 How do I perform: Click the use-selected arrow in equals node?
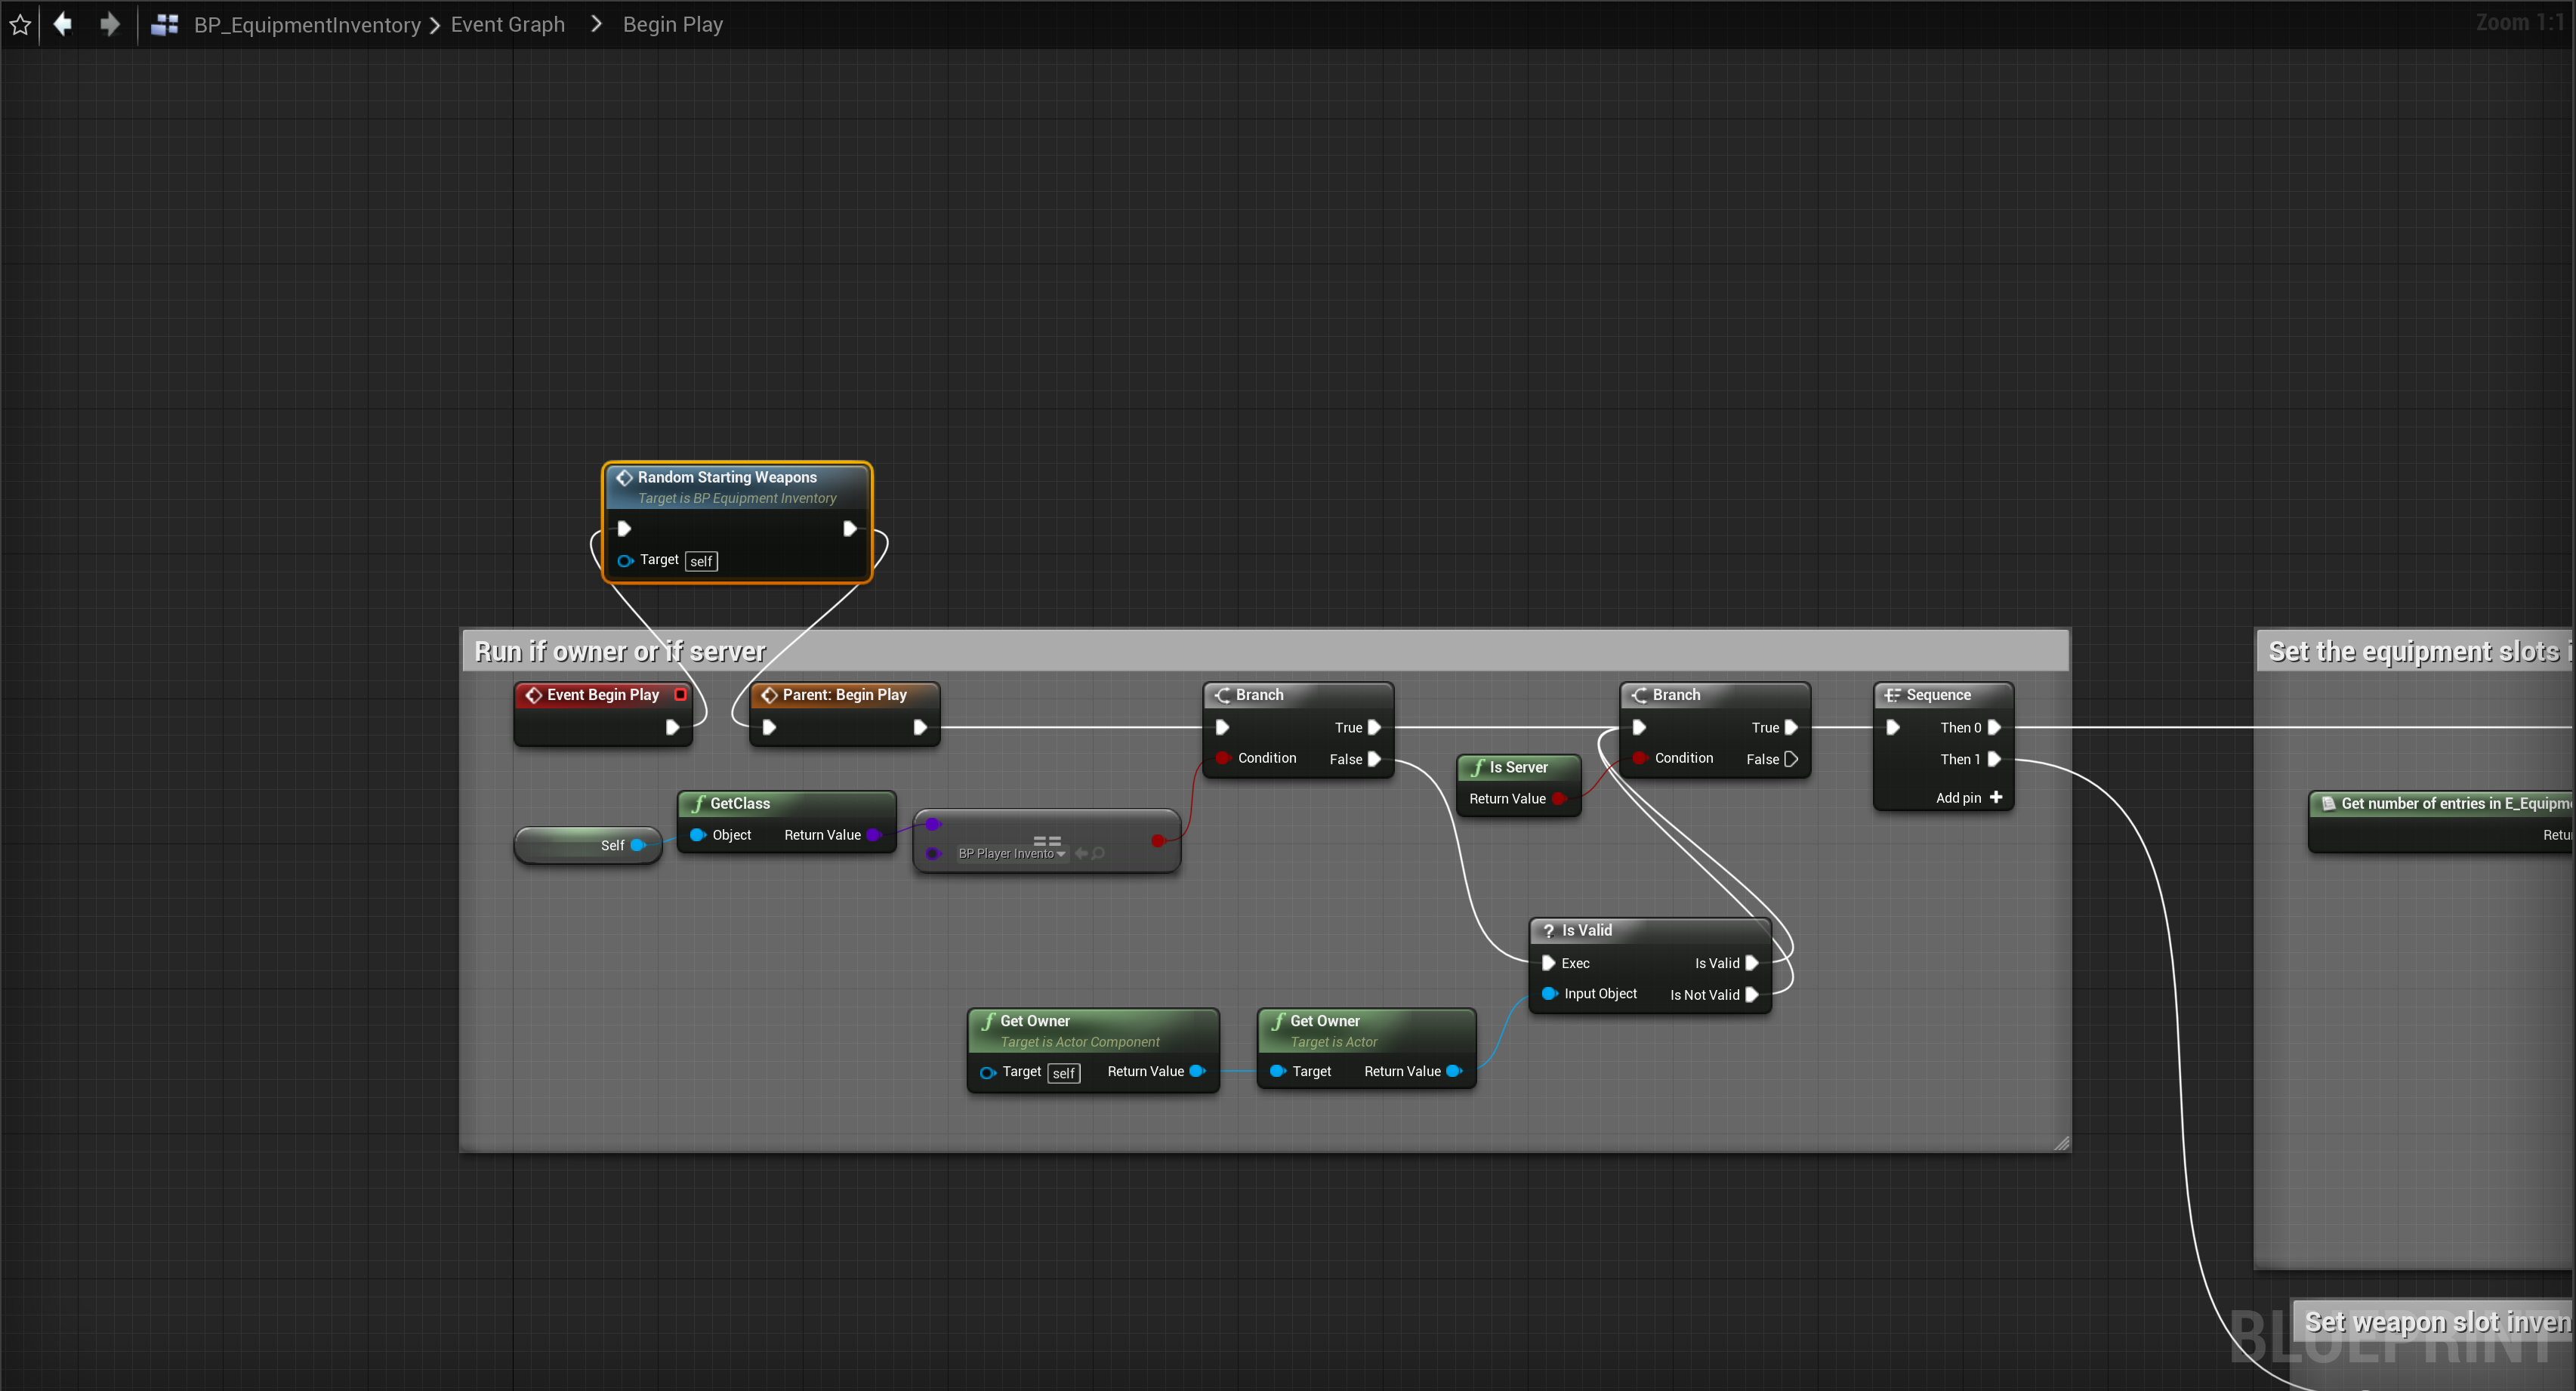click(1081, 853)
